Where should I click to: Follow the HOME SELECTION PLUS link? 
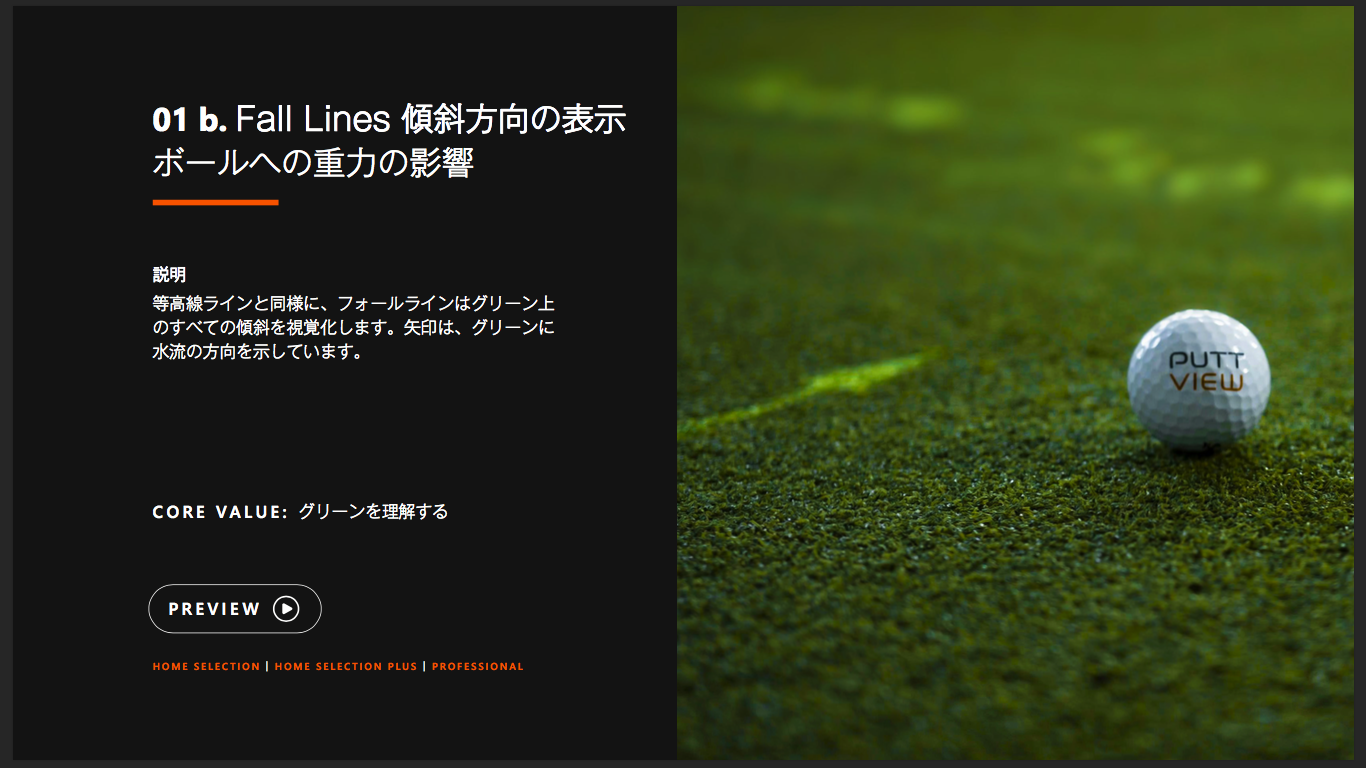pyautogui.click(x=346, y=667)
